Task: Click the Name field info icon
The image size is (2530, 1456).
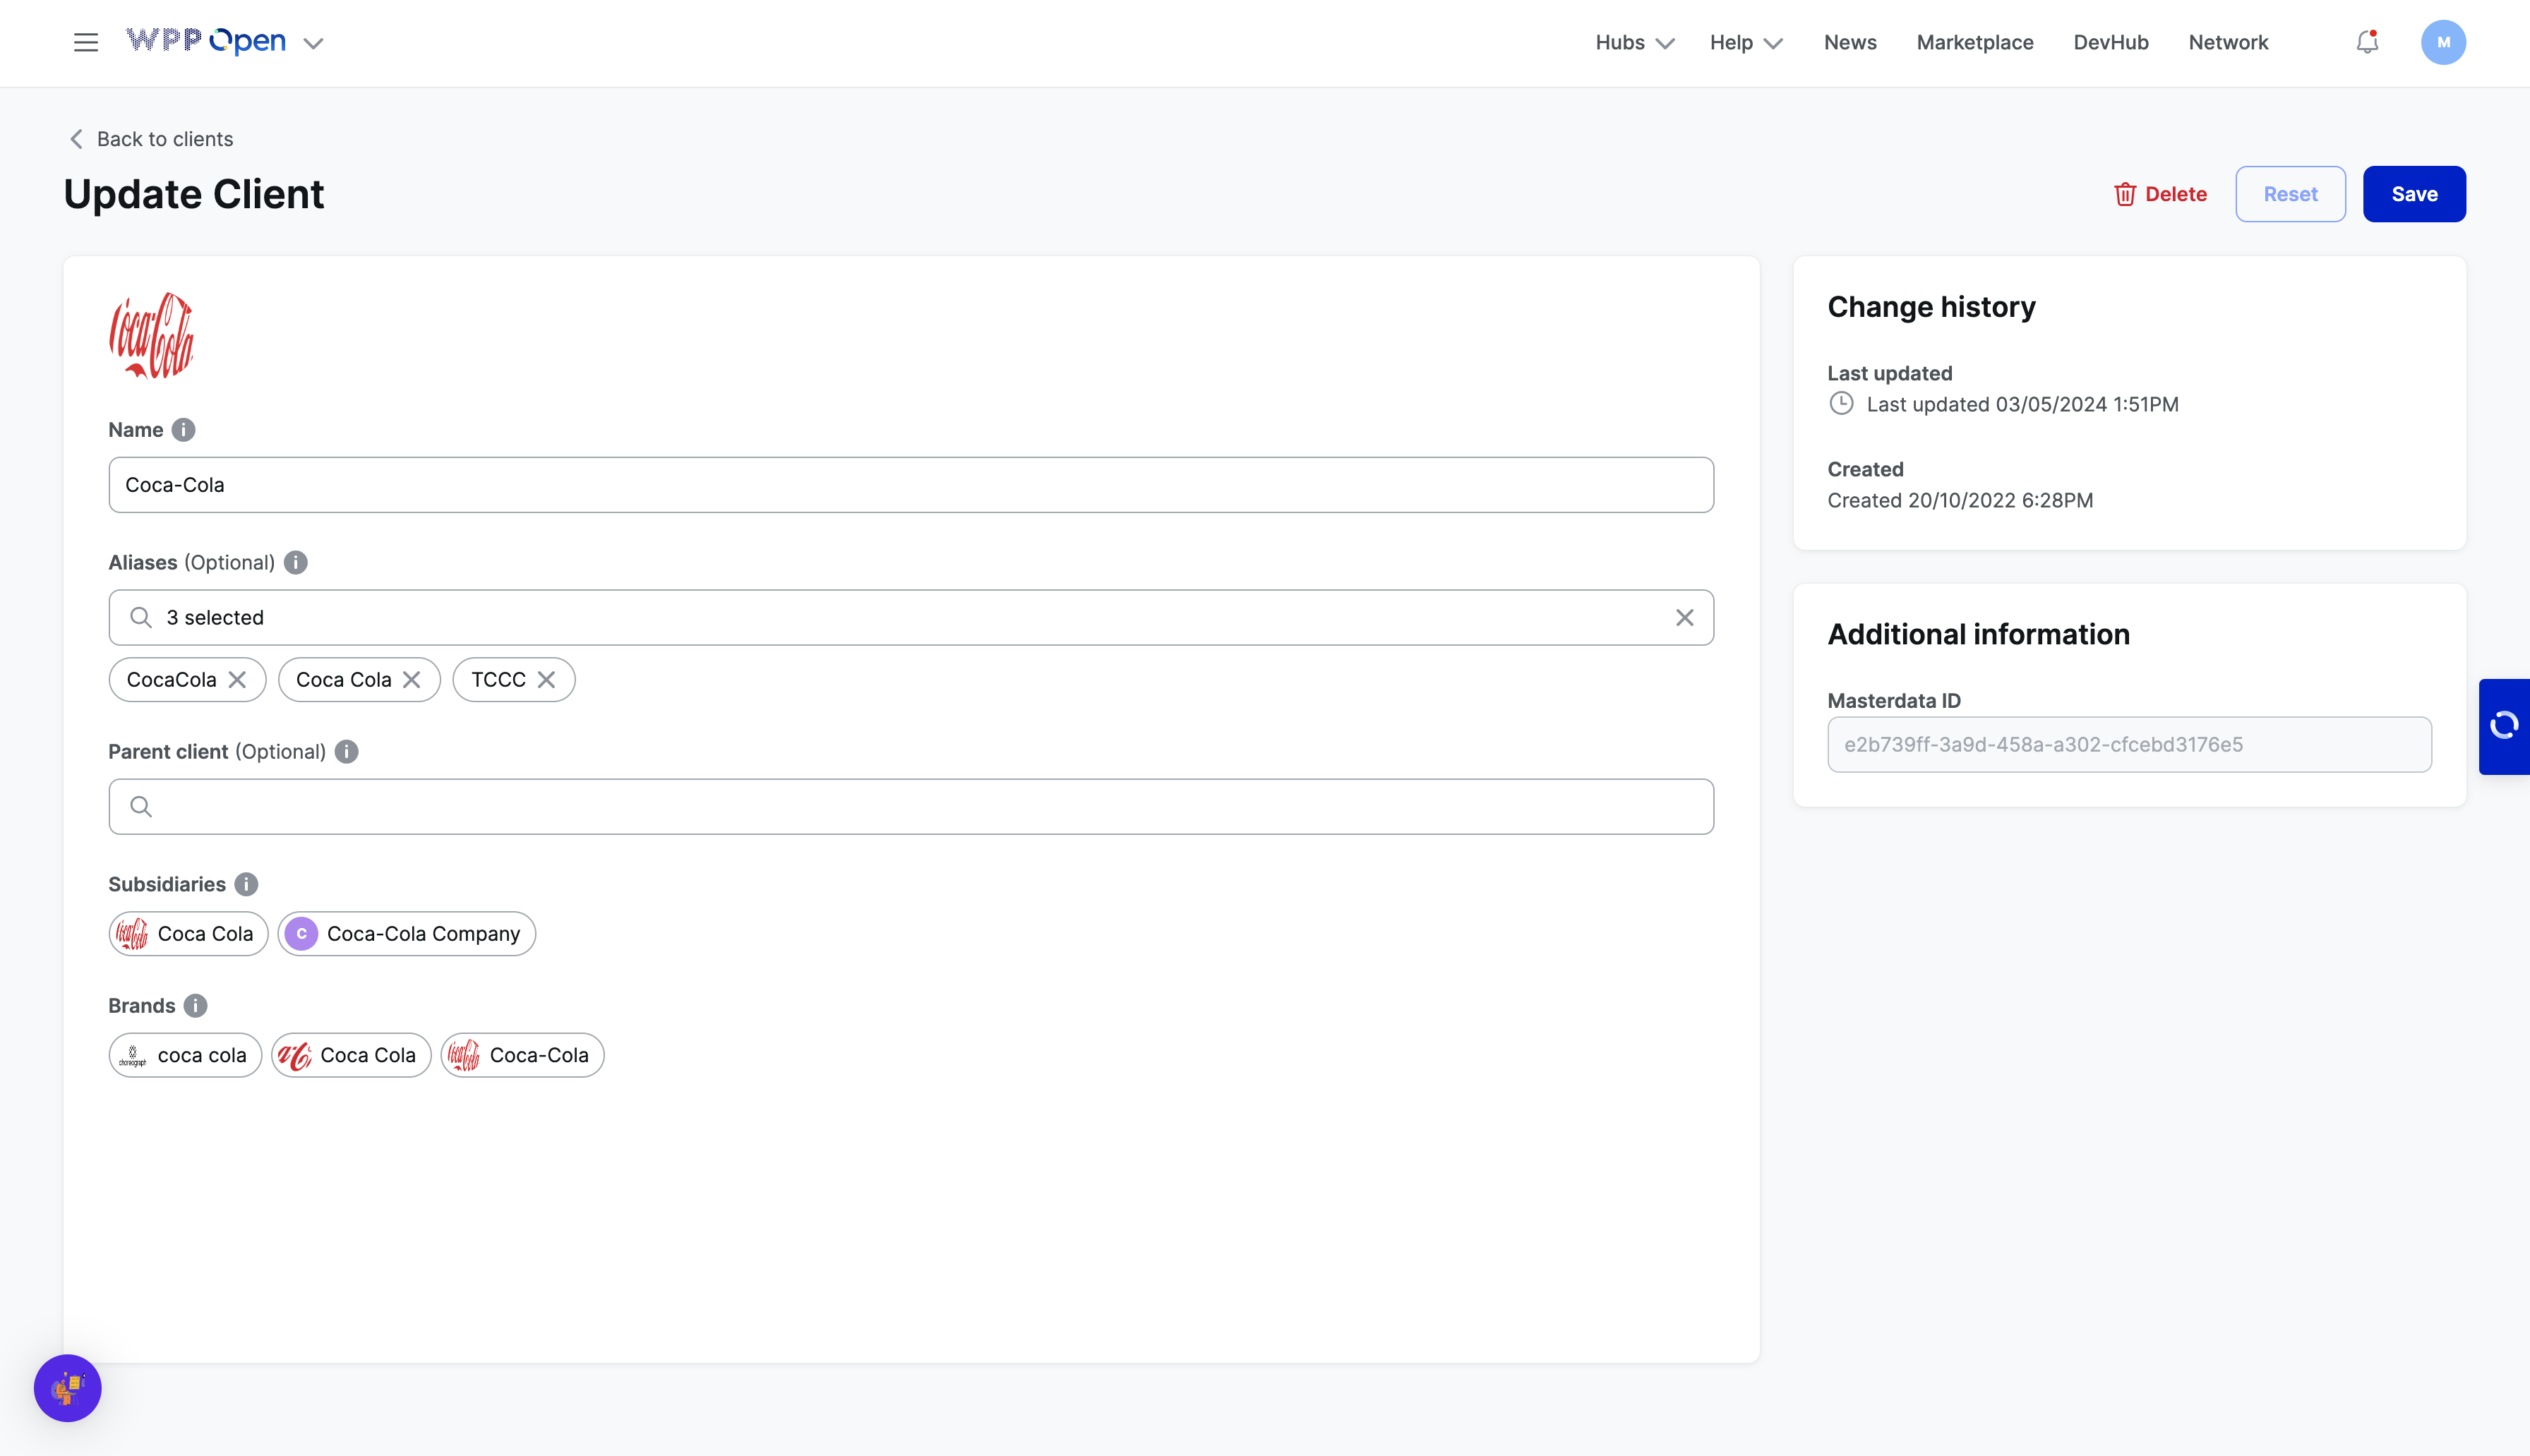Action: point(183,430)
